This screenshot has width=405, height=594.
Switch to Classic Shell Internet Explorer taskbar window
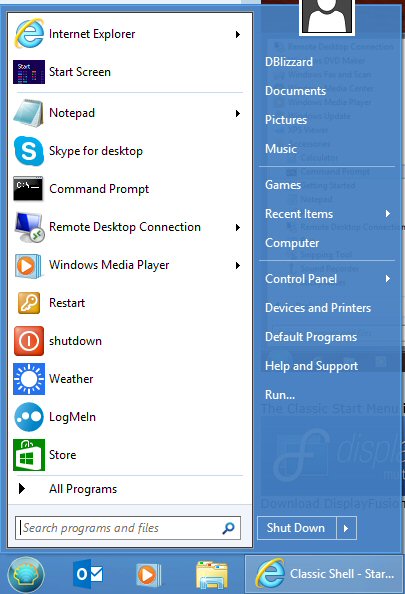(x=324, y=574)
